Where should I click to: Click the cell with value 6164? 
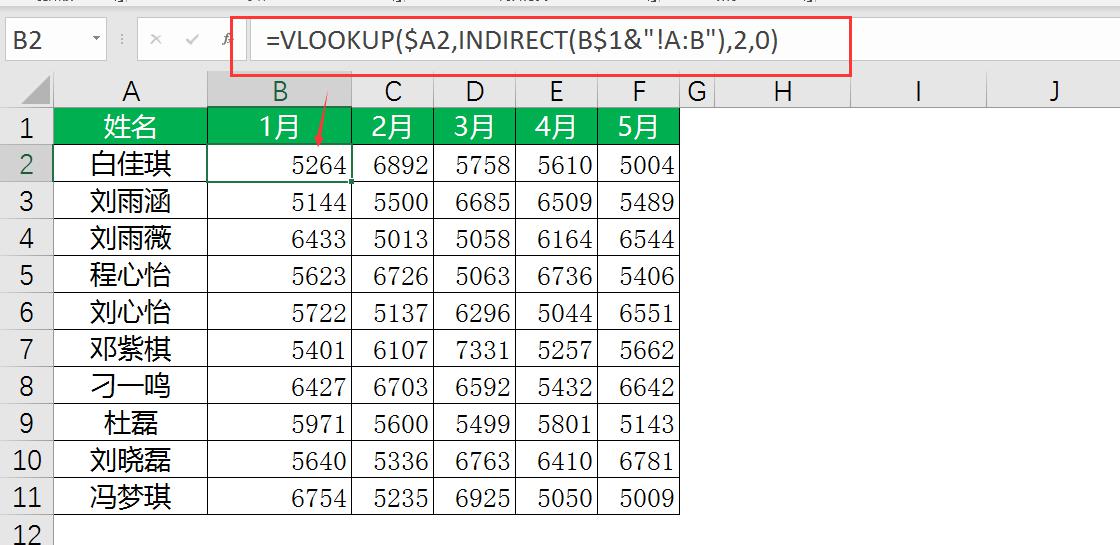coord(556,238)
